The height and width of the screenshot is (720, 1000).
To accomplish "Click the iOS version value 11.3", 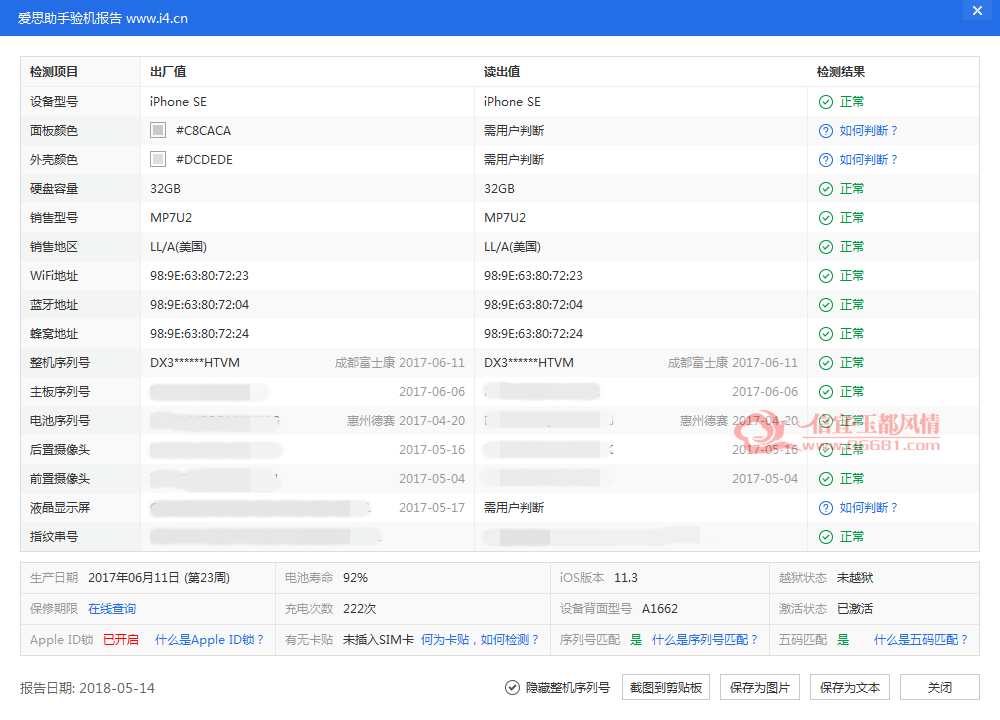I will (626, 578).
